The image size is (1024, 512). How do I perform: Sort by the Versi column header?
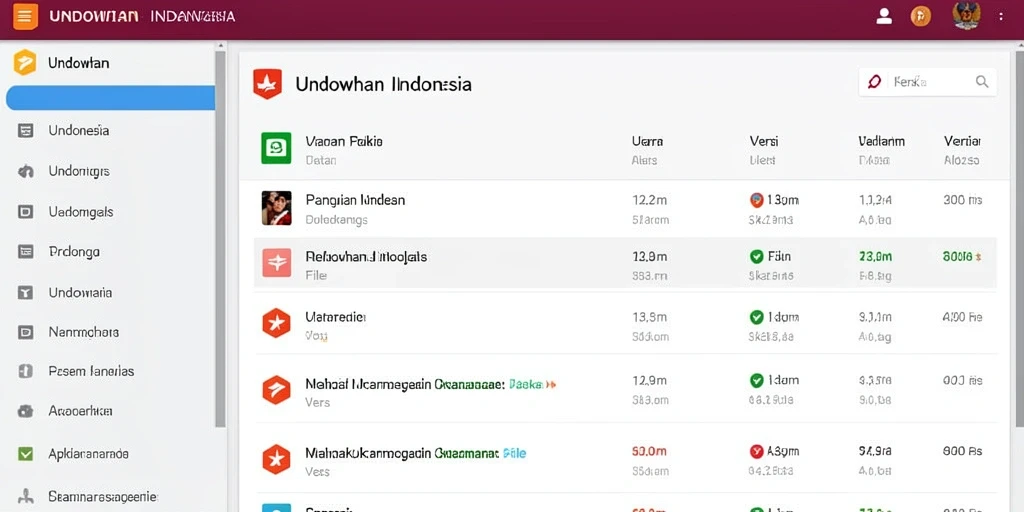763,141
